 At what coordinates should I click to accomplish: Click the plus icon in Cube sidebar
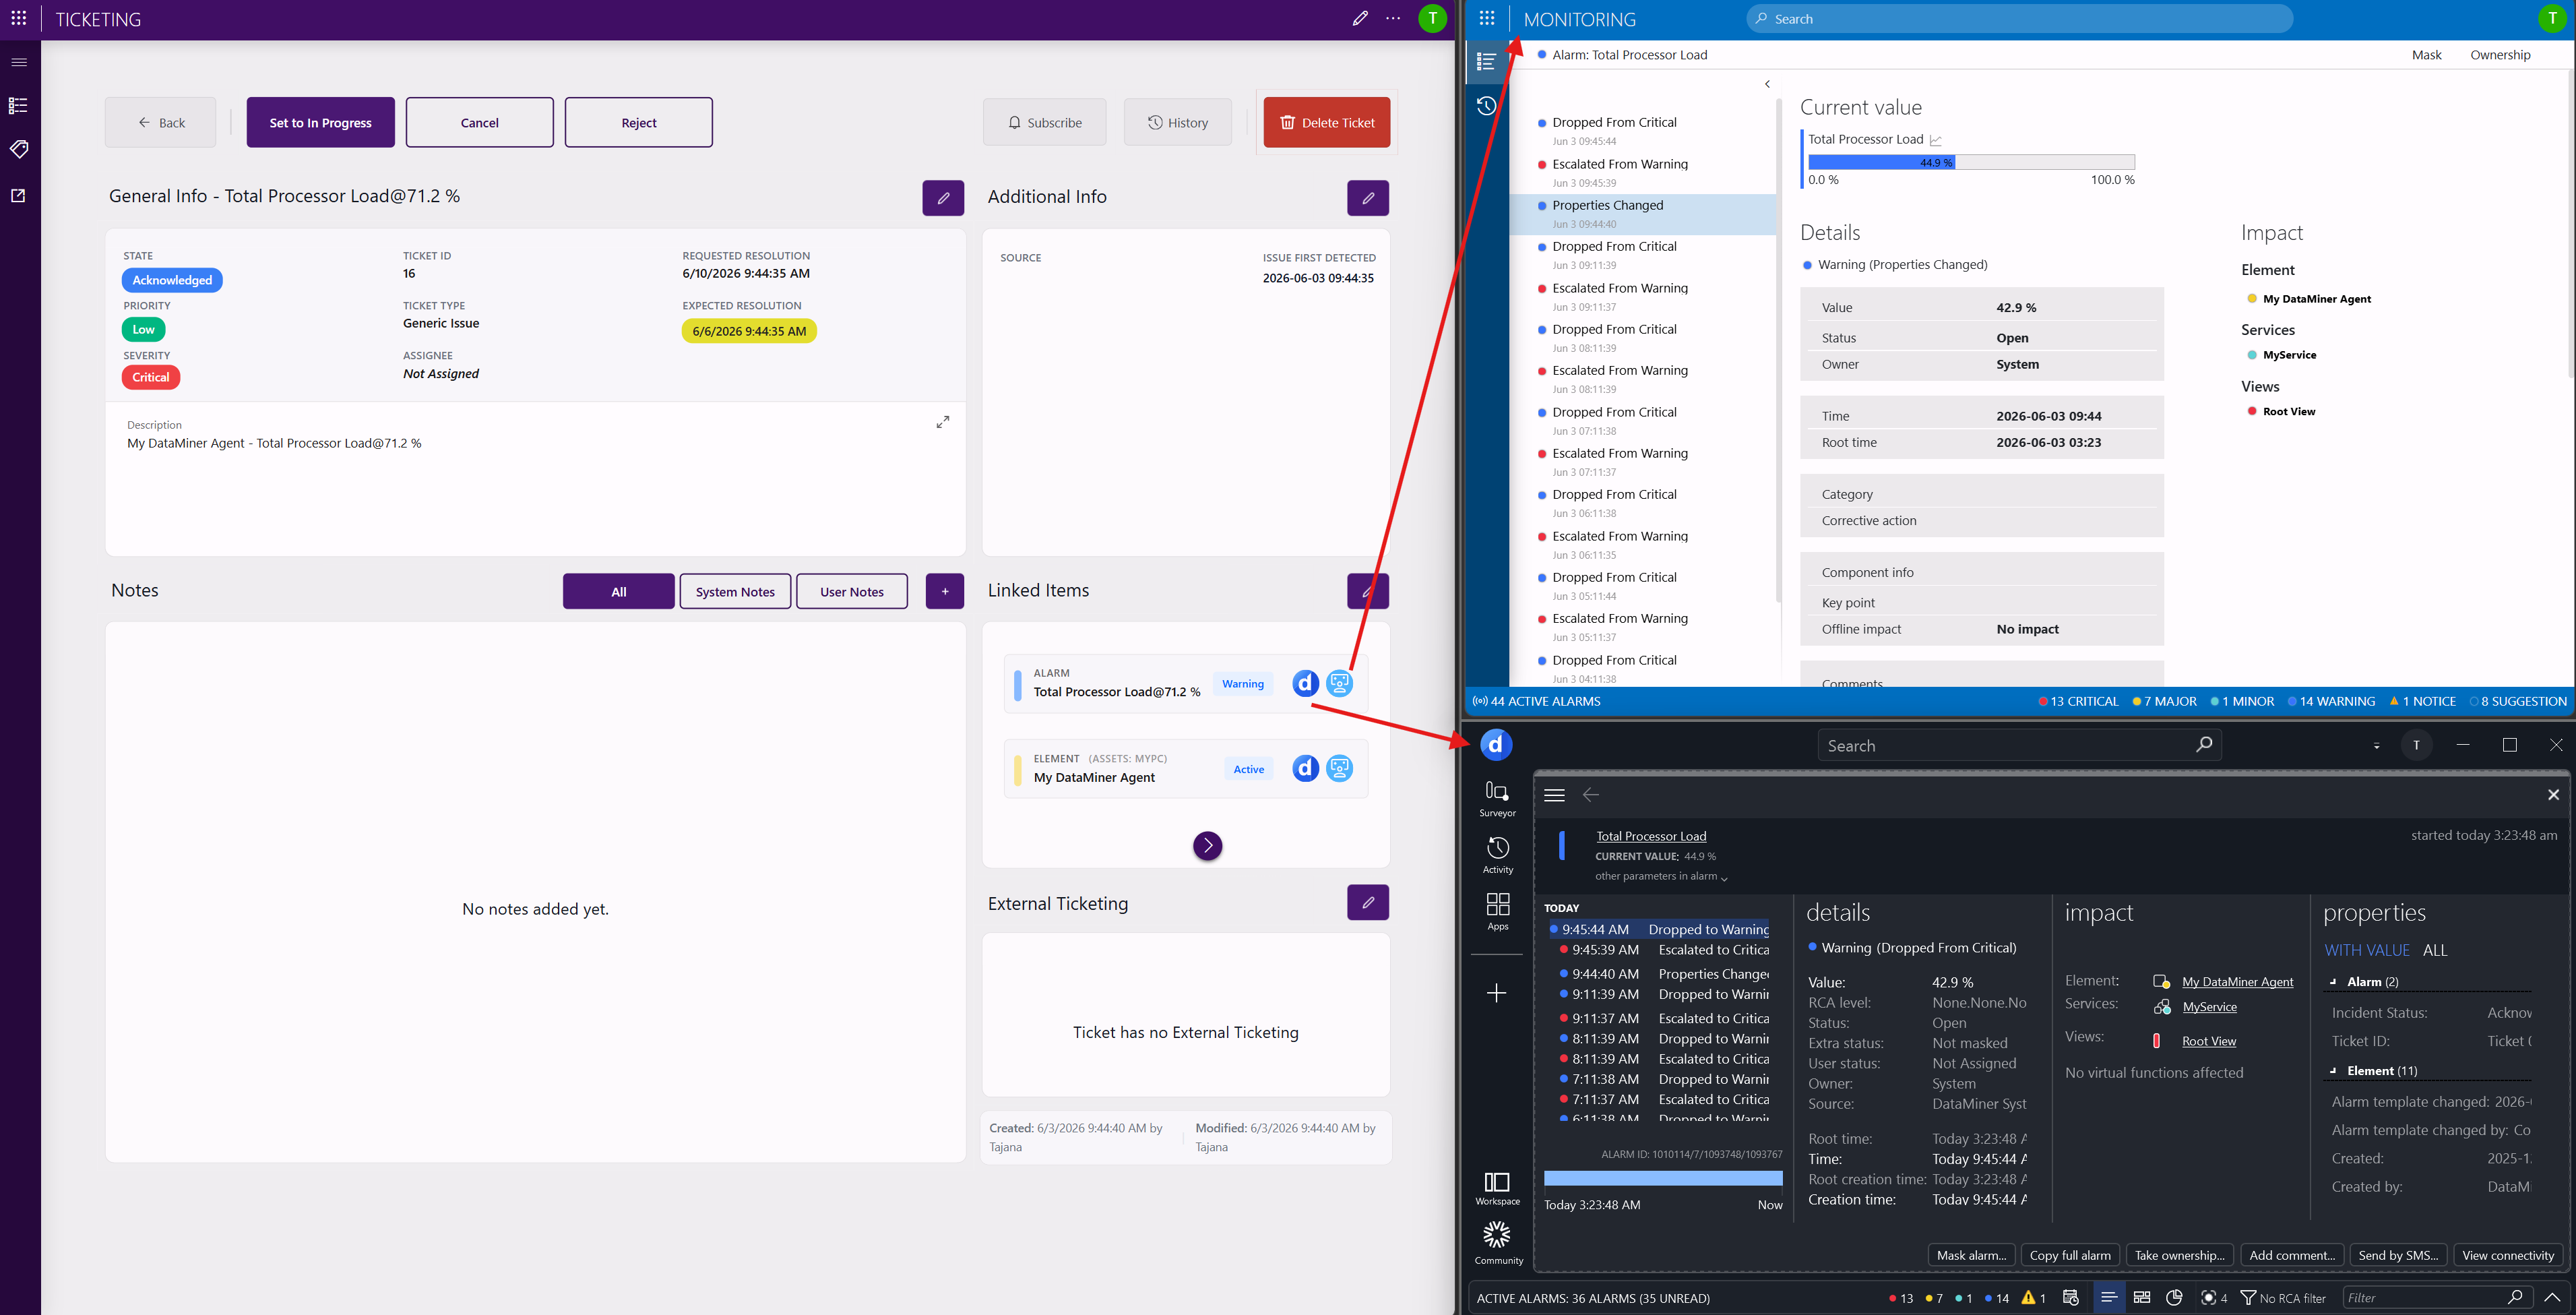click(x=1497, y=992)
